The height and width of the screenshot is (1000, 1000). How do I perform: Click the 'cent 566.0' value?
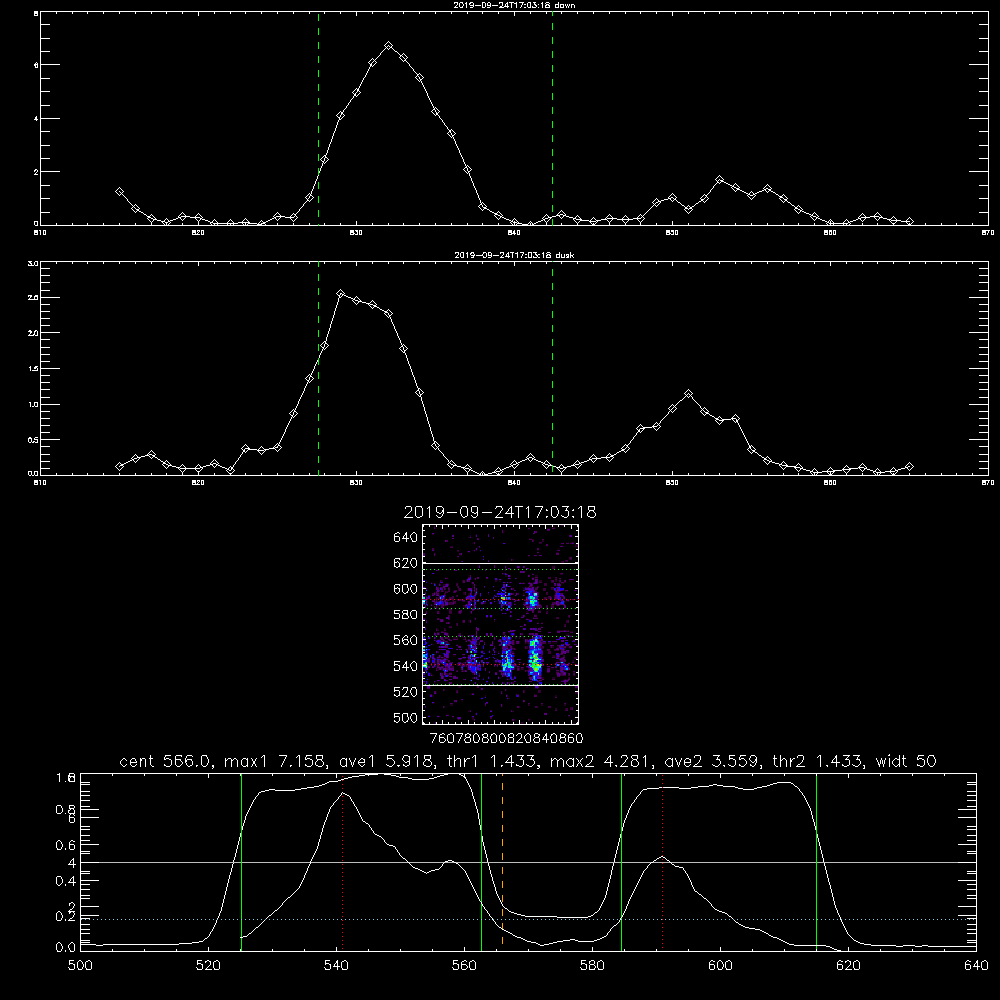click(166, 761)
